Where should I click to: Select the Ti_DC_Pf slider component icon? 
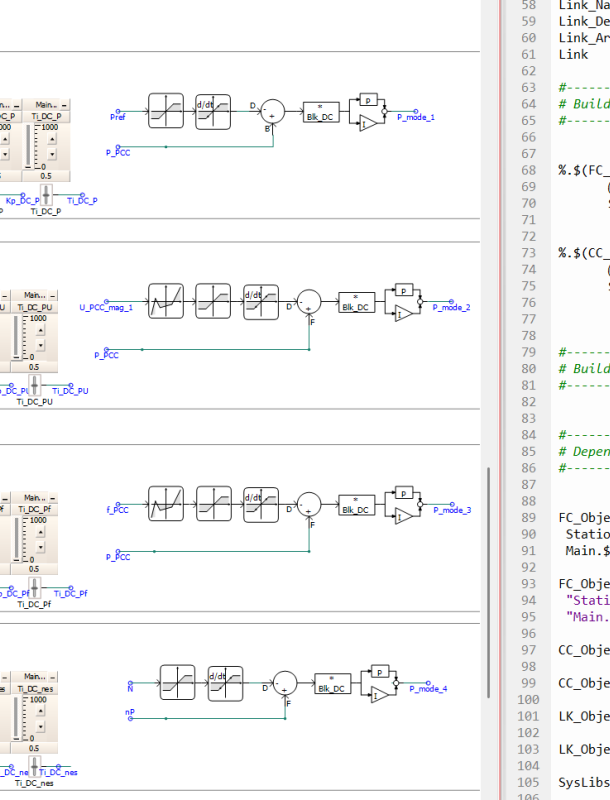[34, 588]
